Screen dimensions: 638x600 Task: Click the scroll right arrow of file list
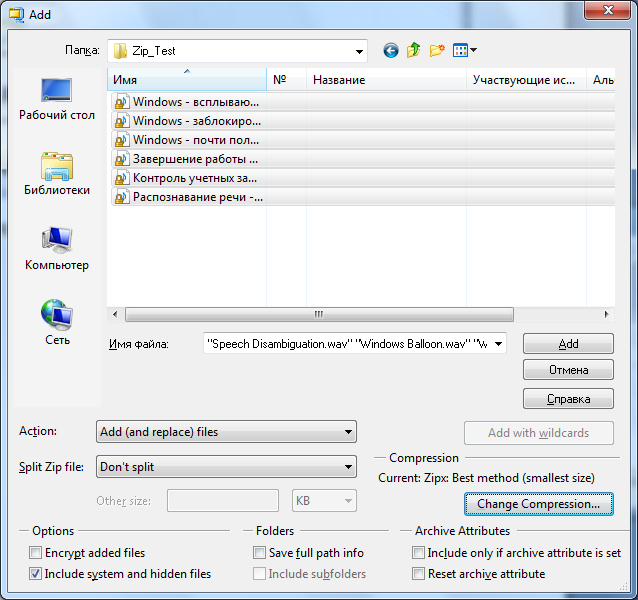point(606,314)
